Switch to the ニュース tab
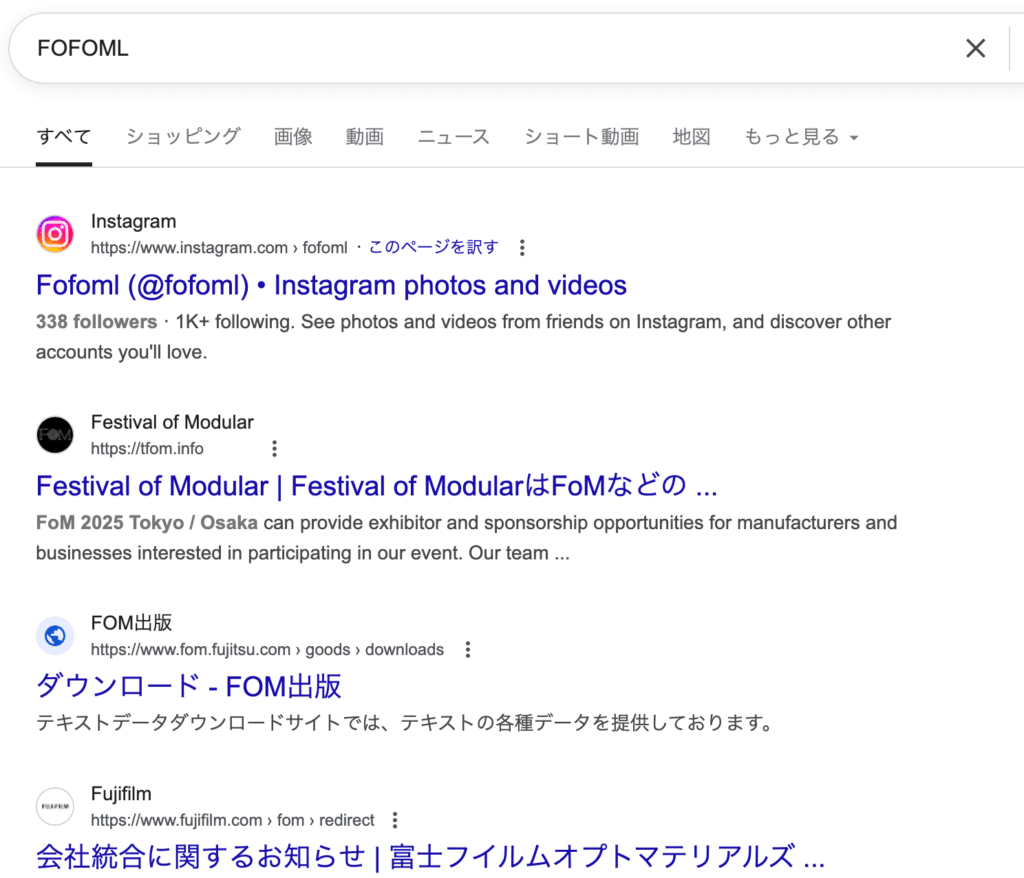Viewport: 1024px width, 878px height. coord(453,137)
